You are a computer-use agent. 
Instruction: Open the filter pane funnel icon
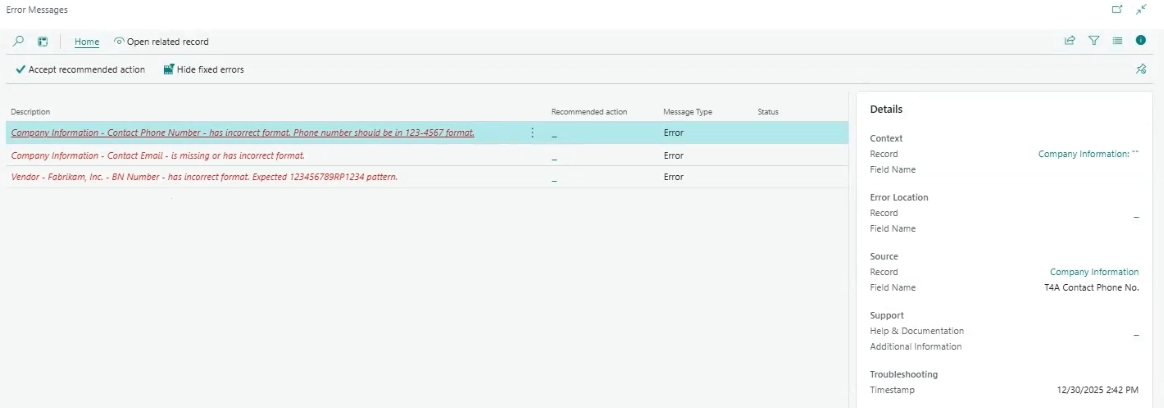coord(1094,41)
